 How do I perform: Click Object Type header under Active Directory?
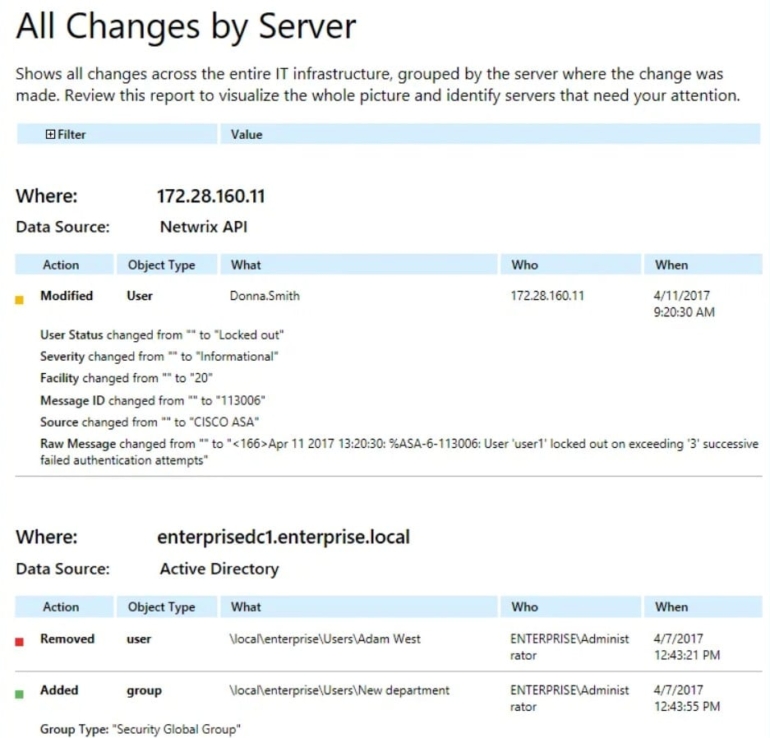pos(166,606)
